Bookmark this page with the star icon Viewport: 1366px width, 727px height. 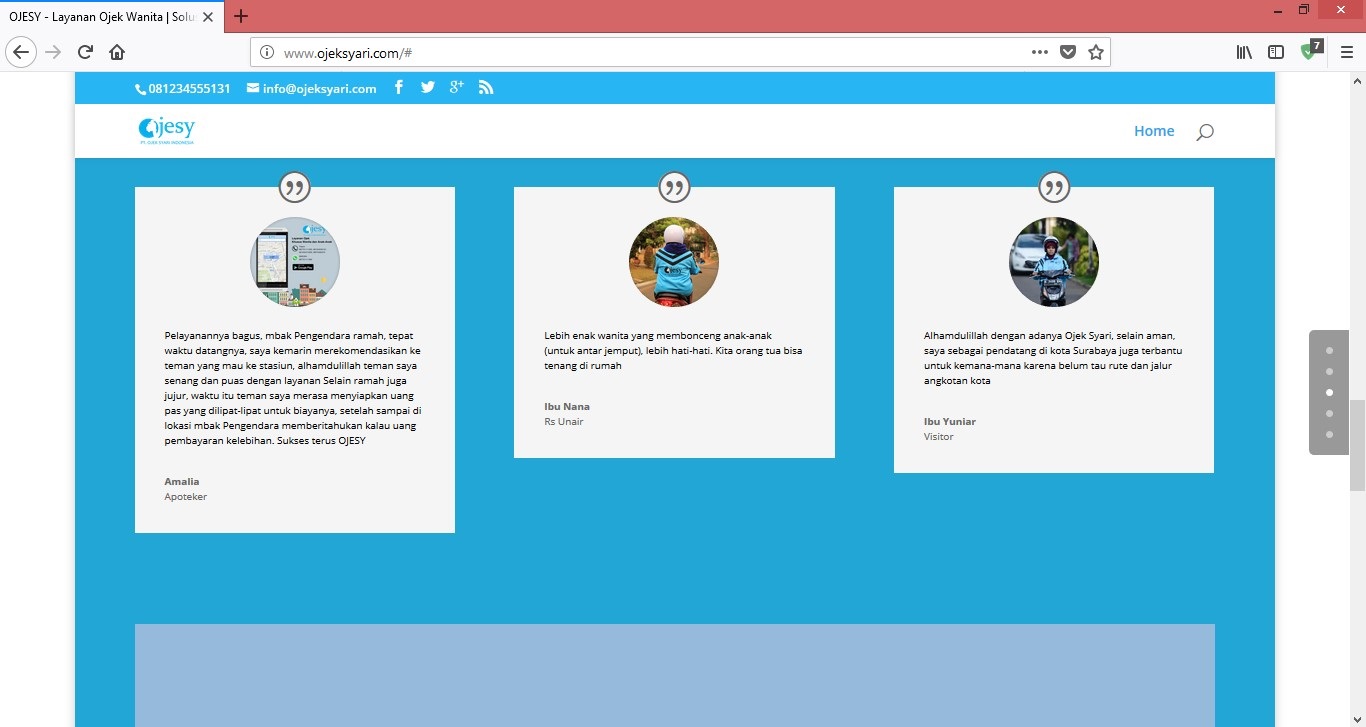pyautogui.click(x=1096, y=52)
